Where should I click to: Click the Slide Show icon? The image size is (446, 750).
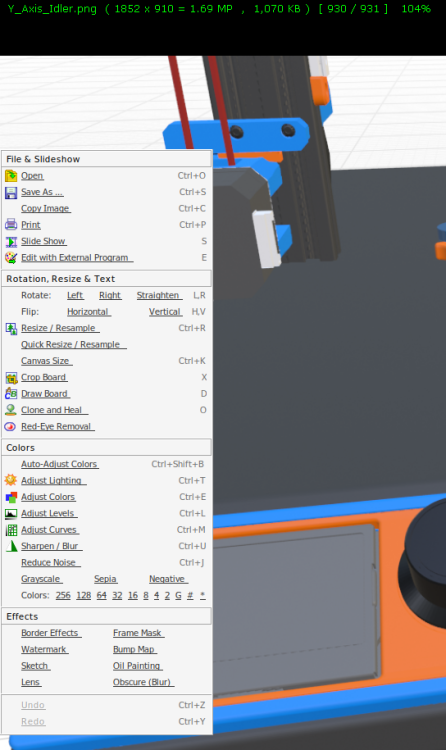tap(11, 242)
